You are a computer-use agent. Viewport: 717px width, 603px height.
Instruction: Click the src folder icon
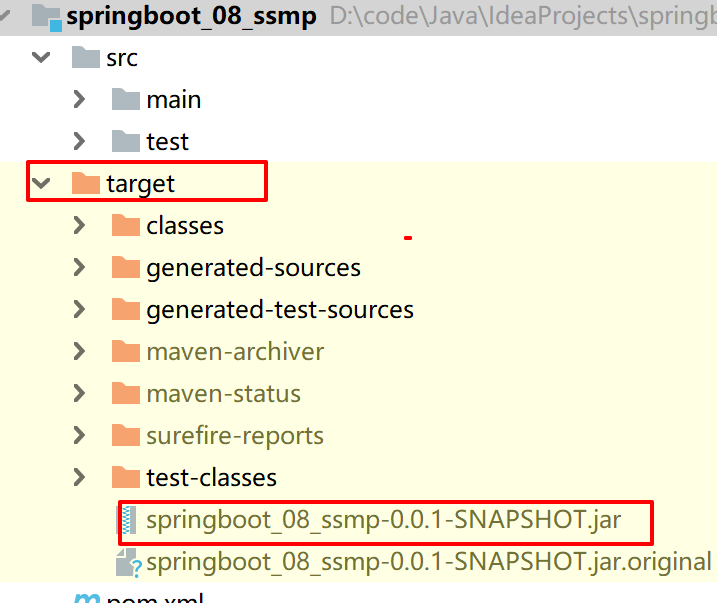click(x=86, y=58)
